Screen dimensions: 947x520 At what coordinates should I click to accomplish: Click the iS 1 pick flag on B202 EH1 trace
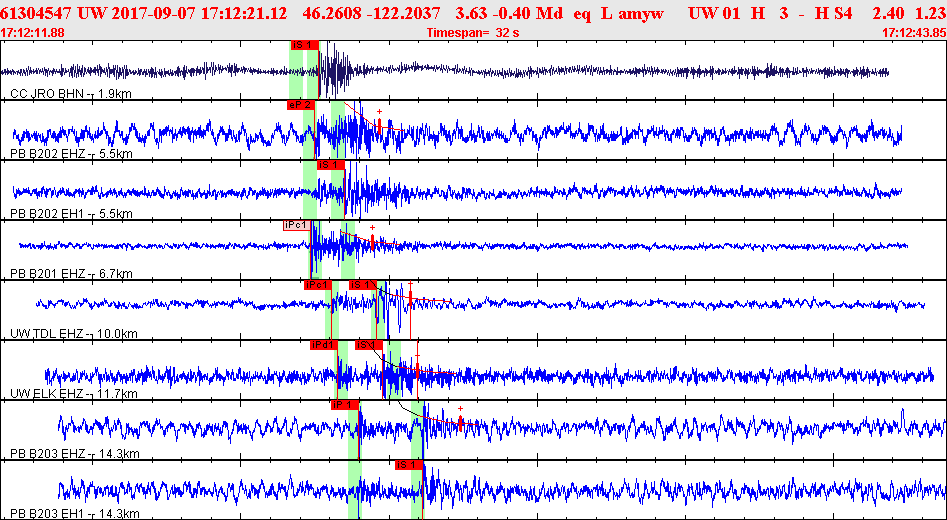tap(330, 165)
